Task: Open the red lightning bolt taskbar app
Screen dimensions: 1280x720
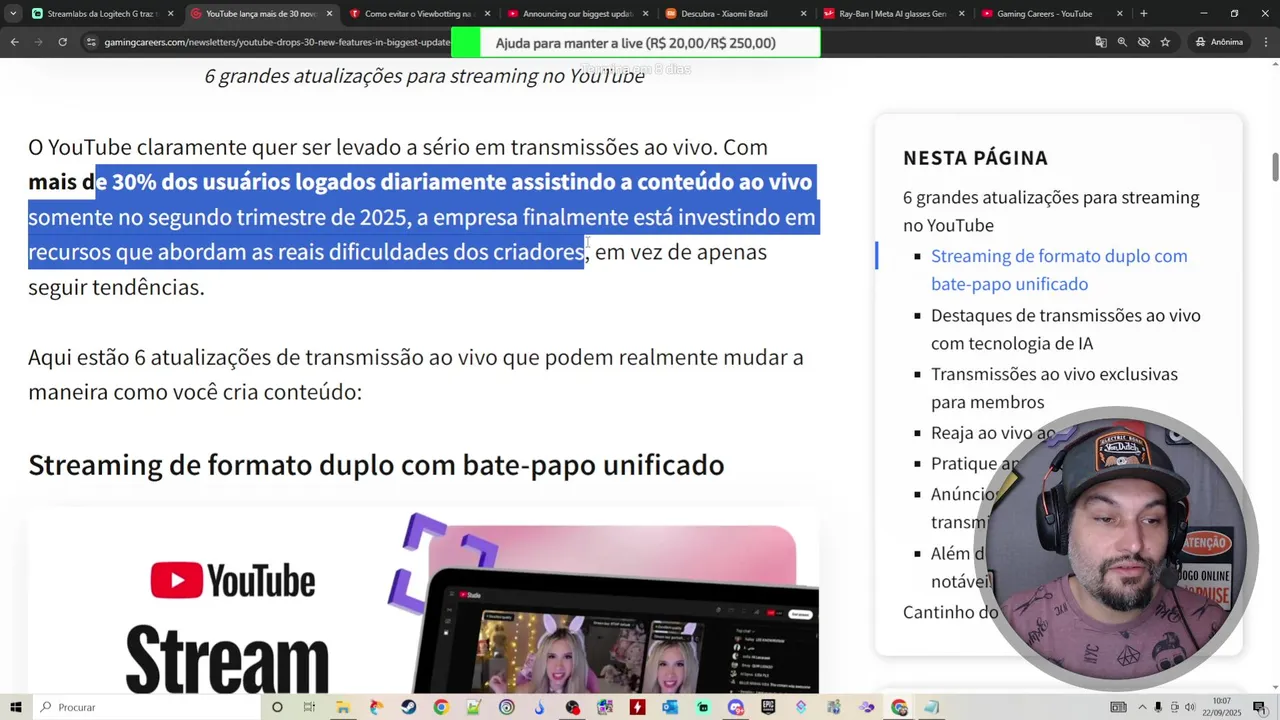Action: pyautogui.click(x=638, y=707)
